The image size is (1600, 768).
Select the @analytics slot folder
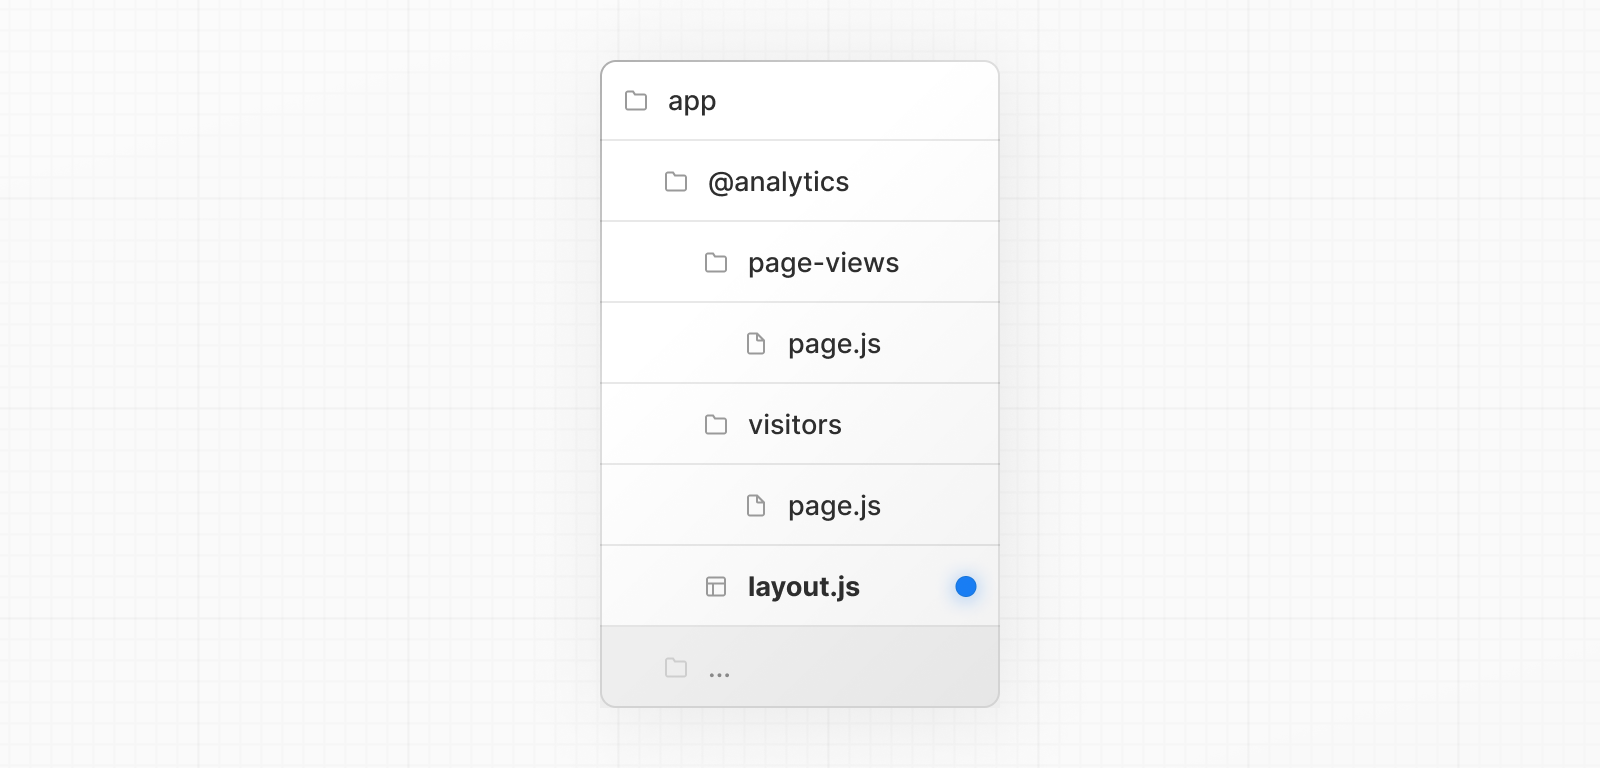(778, 182)
